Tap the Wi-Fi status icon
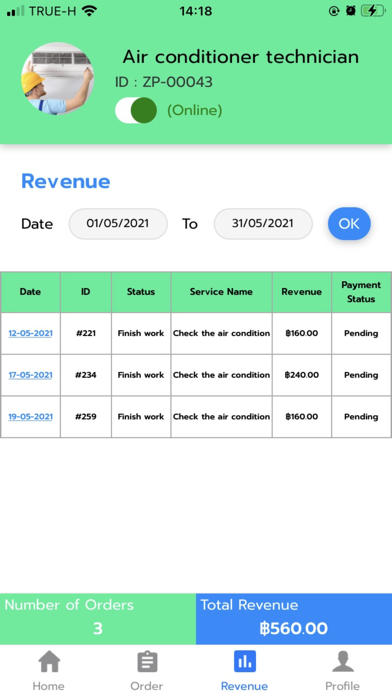392x696 pixels. pos(90,11)
